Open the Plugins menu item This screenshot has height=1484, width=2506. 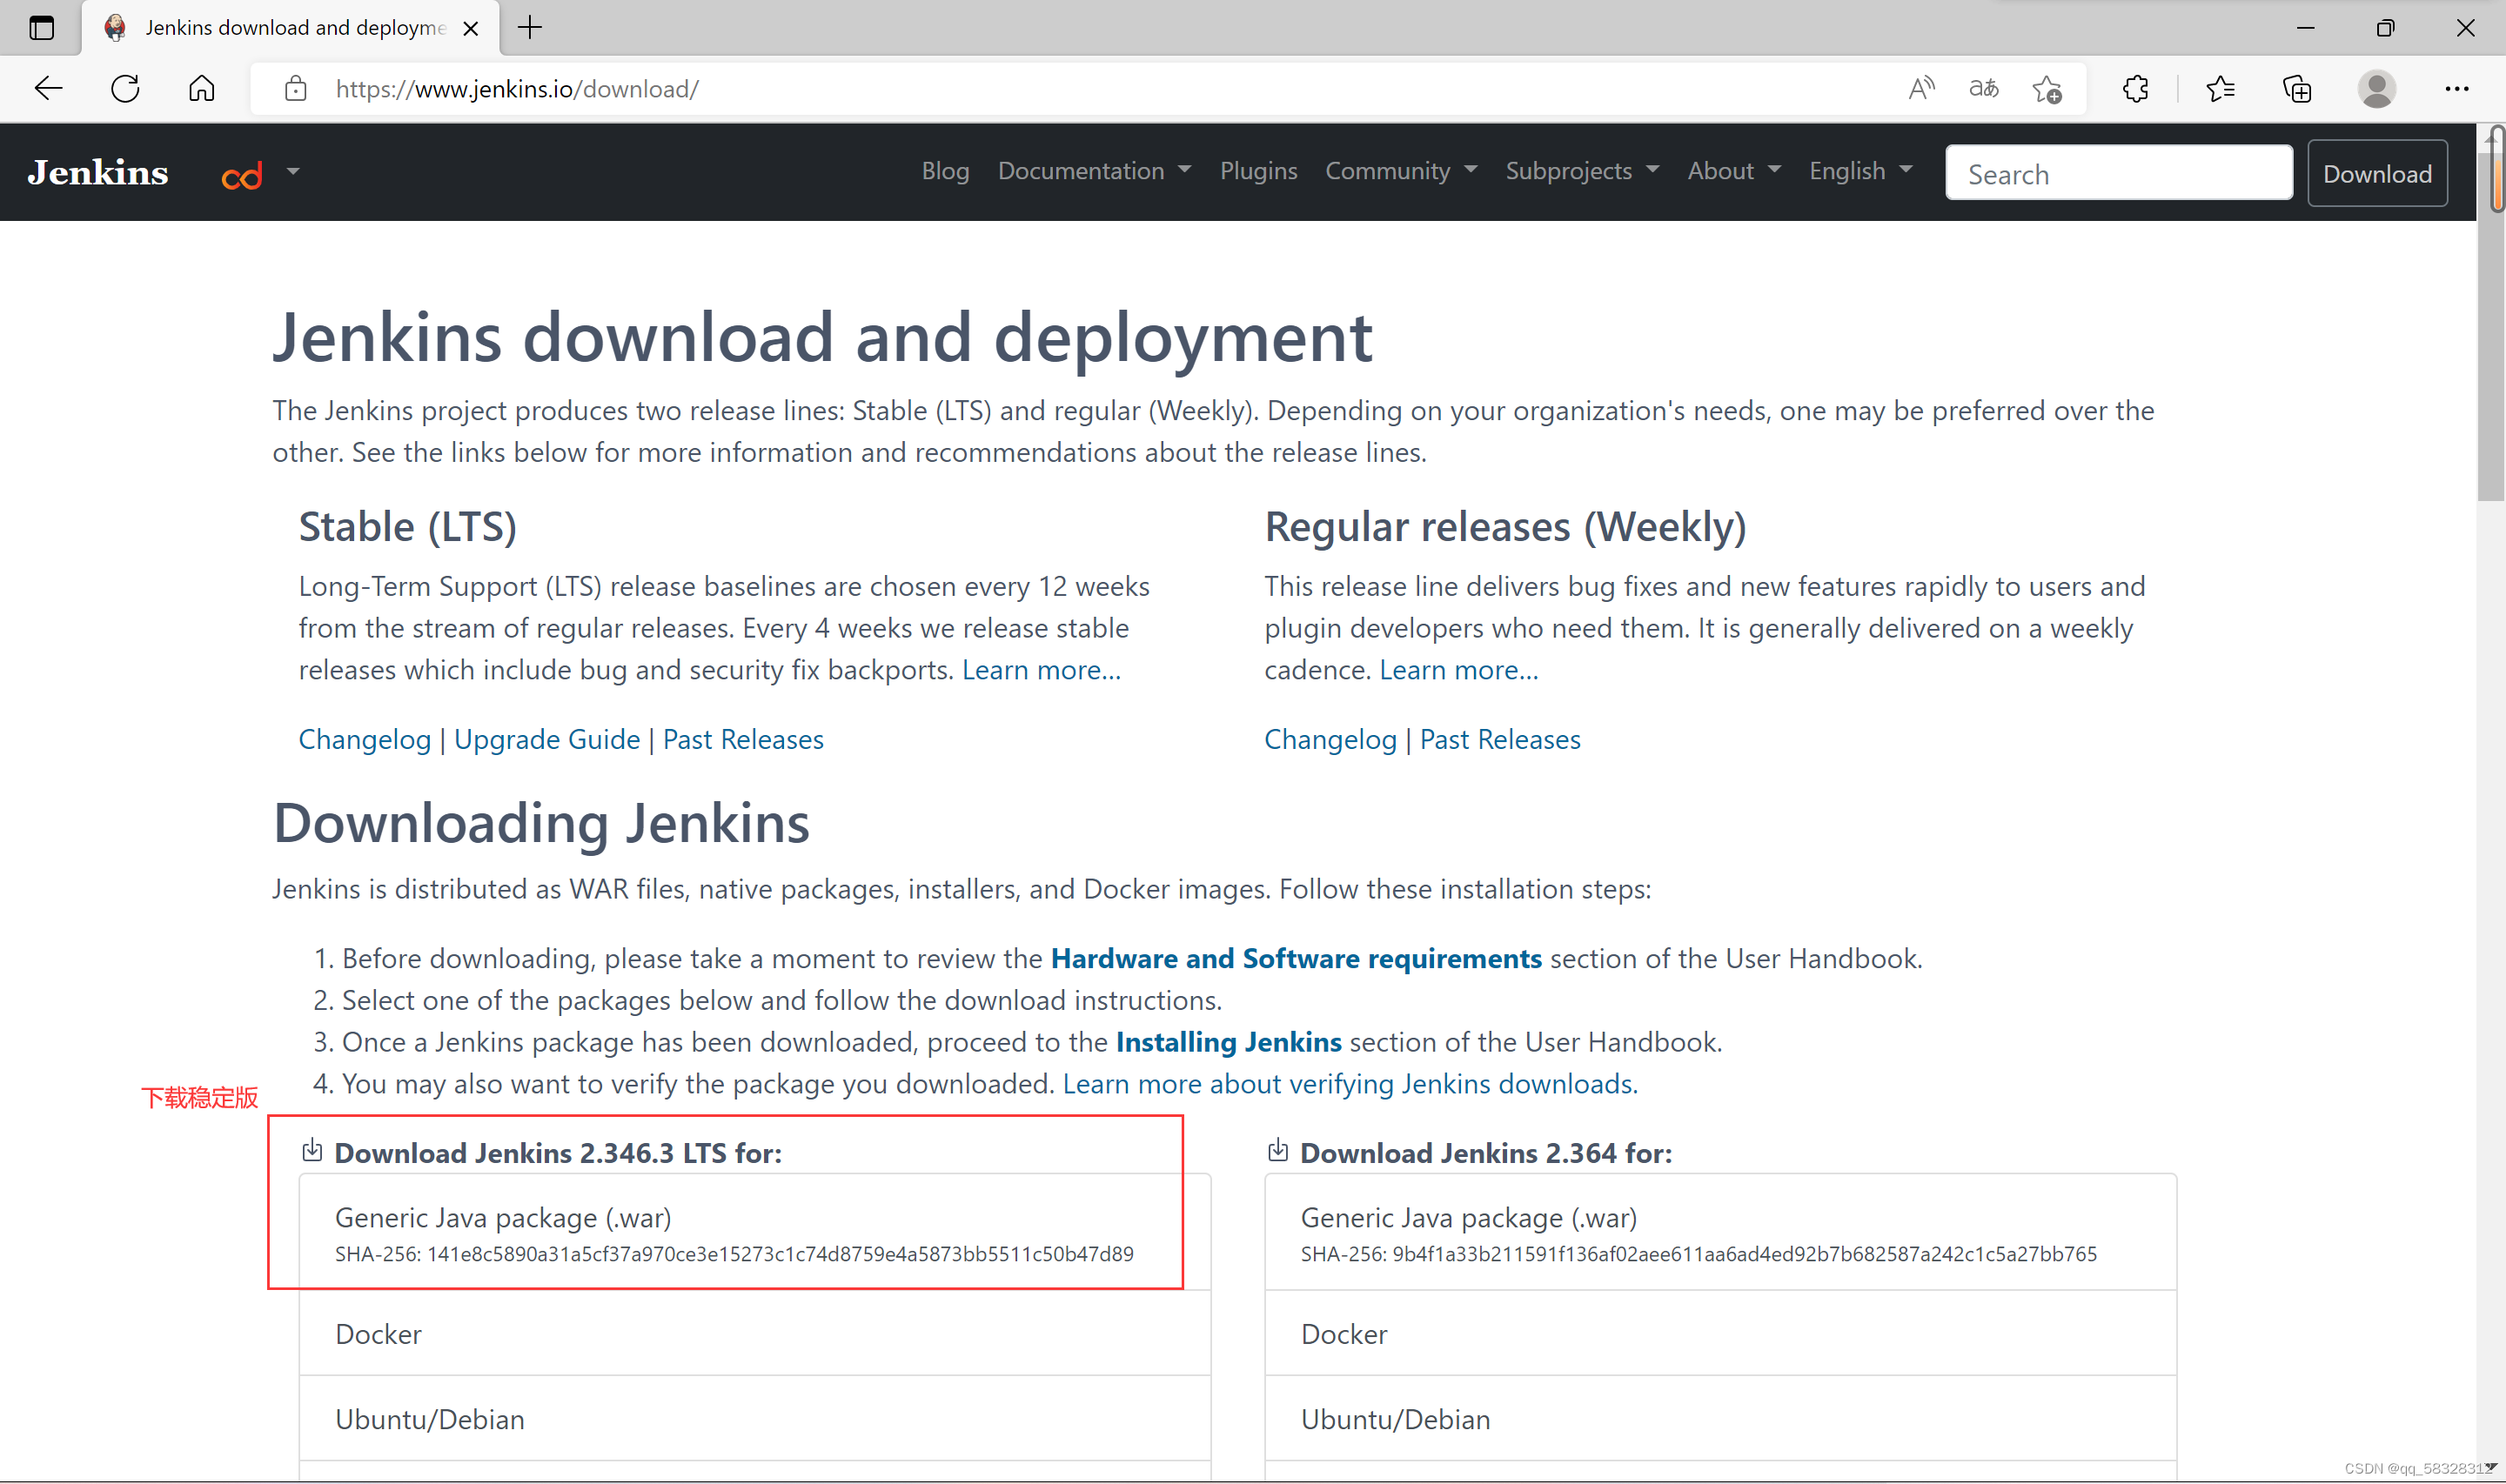tap(1258, 171)
